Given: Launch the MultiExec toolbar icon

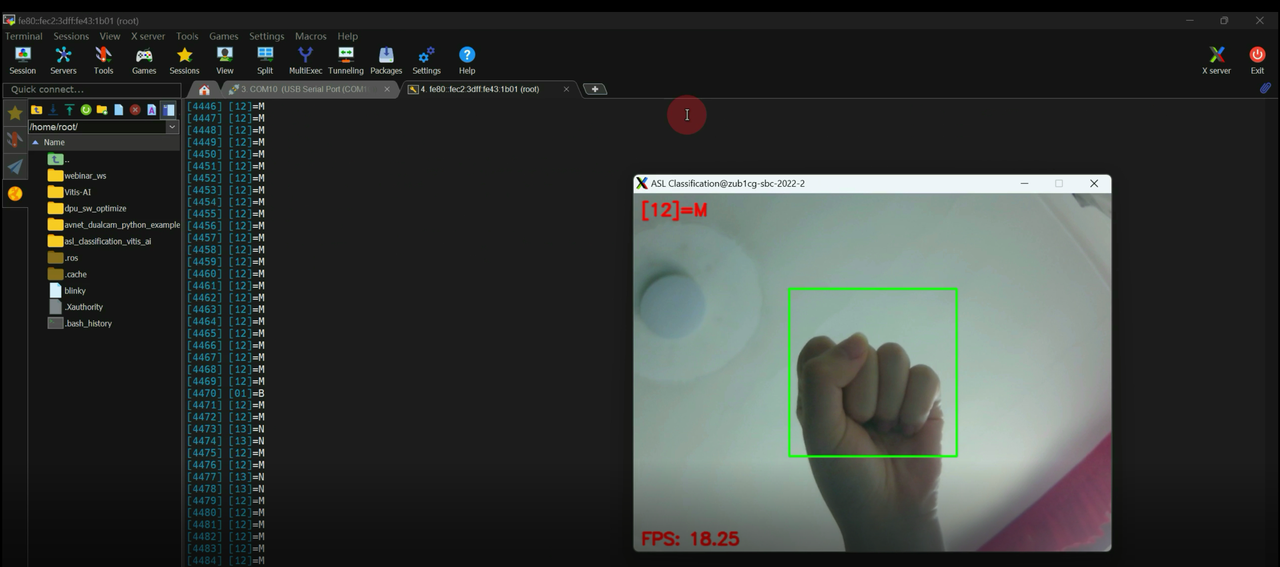Looking at the screenshot, I should (x=305, y=60).
